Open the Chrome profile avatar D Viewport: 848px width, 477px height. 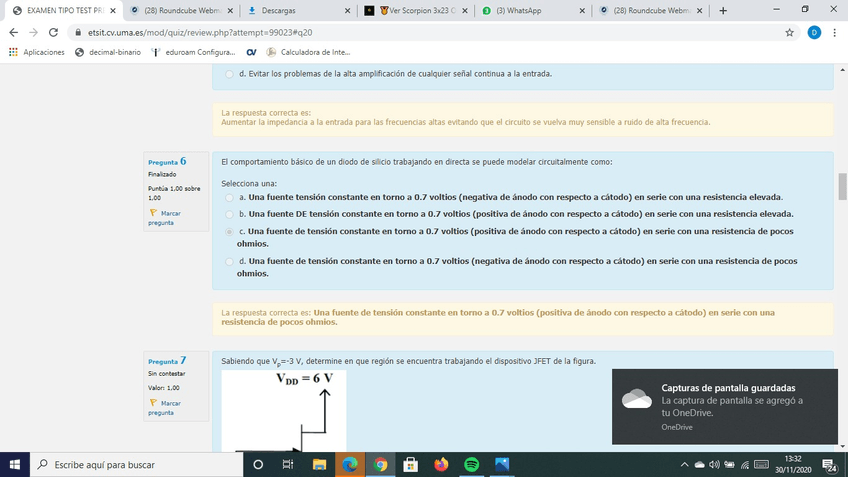[x=814, y=32]
